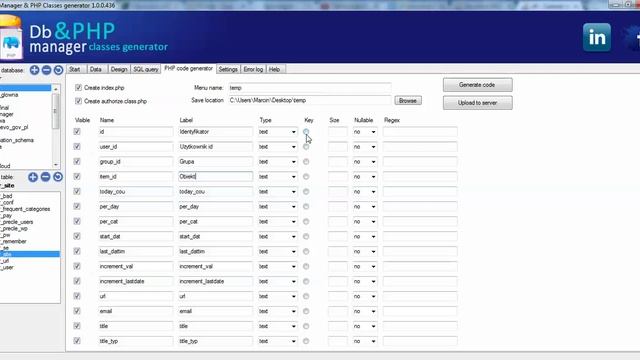
Task: Open the LinkedIn icon in header
Action: pyautogui.click(x=597, y=38)
